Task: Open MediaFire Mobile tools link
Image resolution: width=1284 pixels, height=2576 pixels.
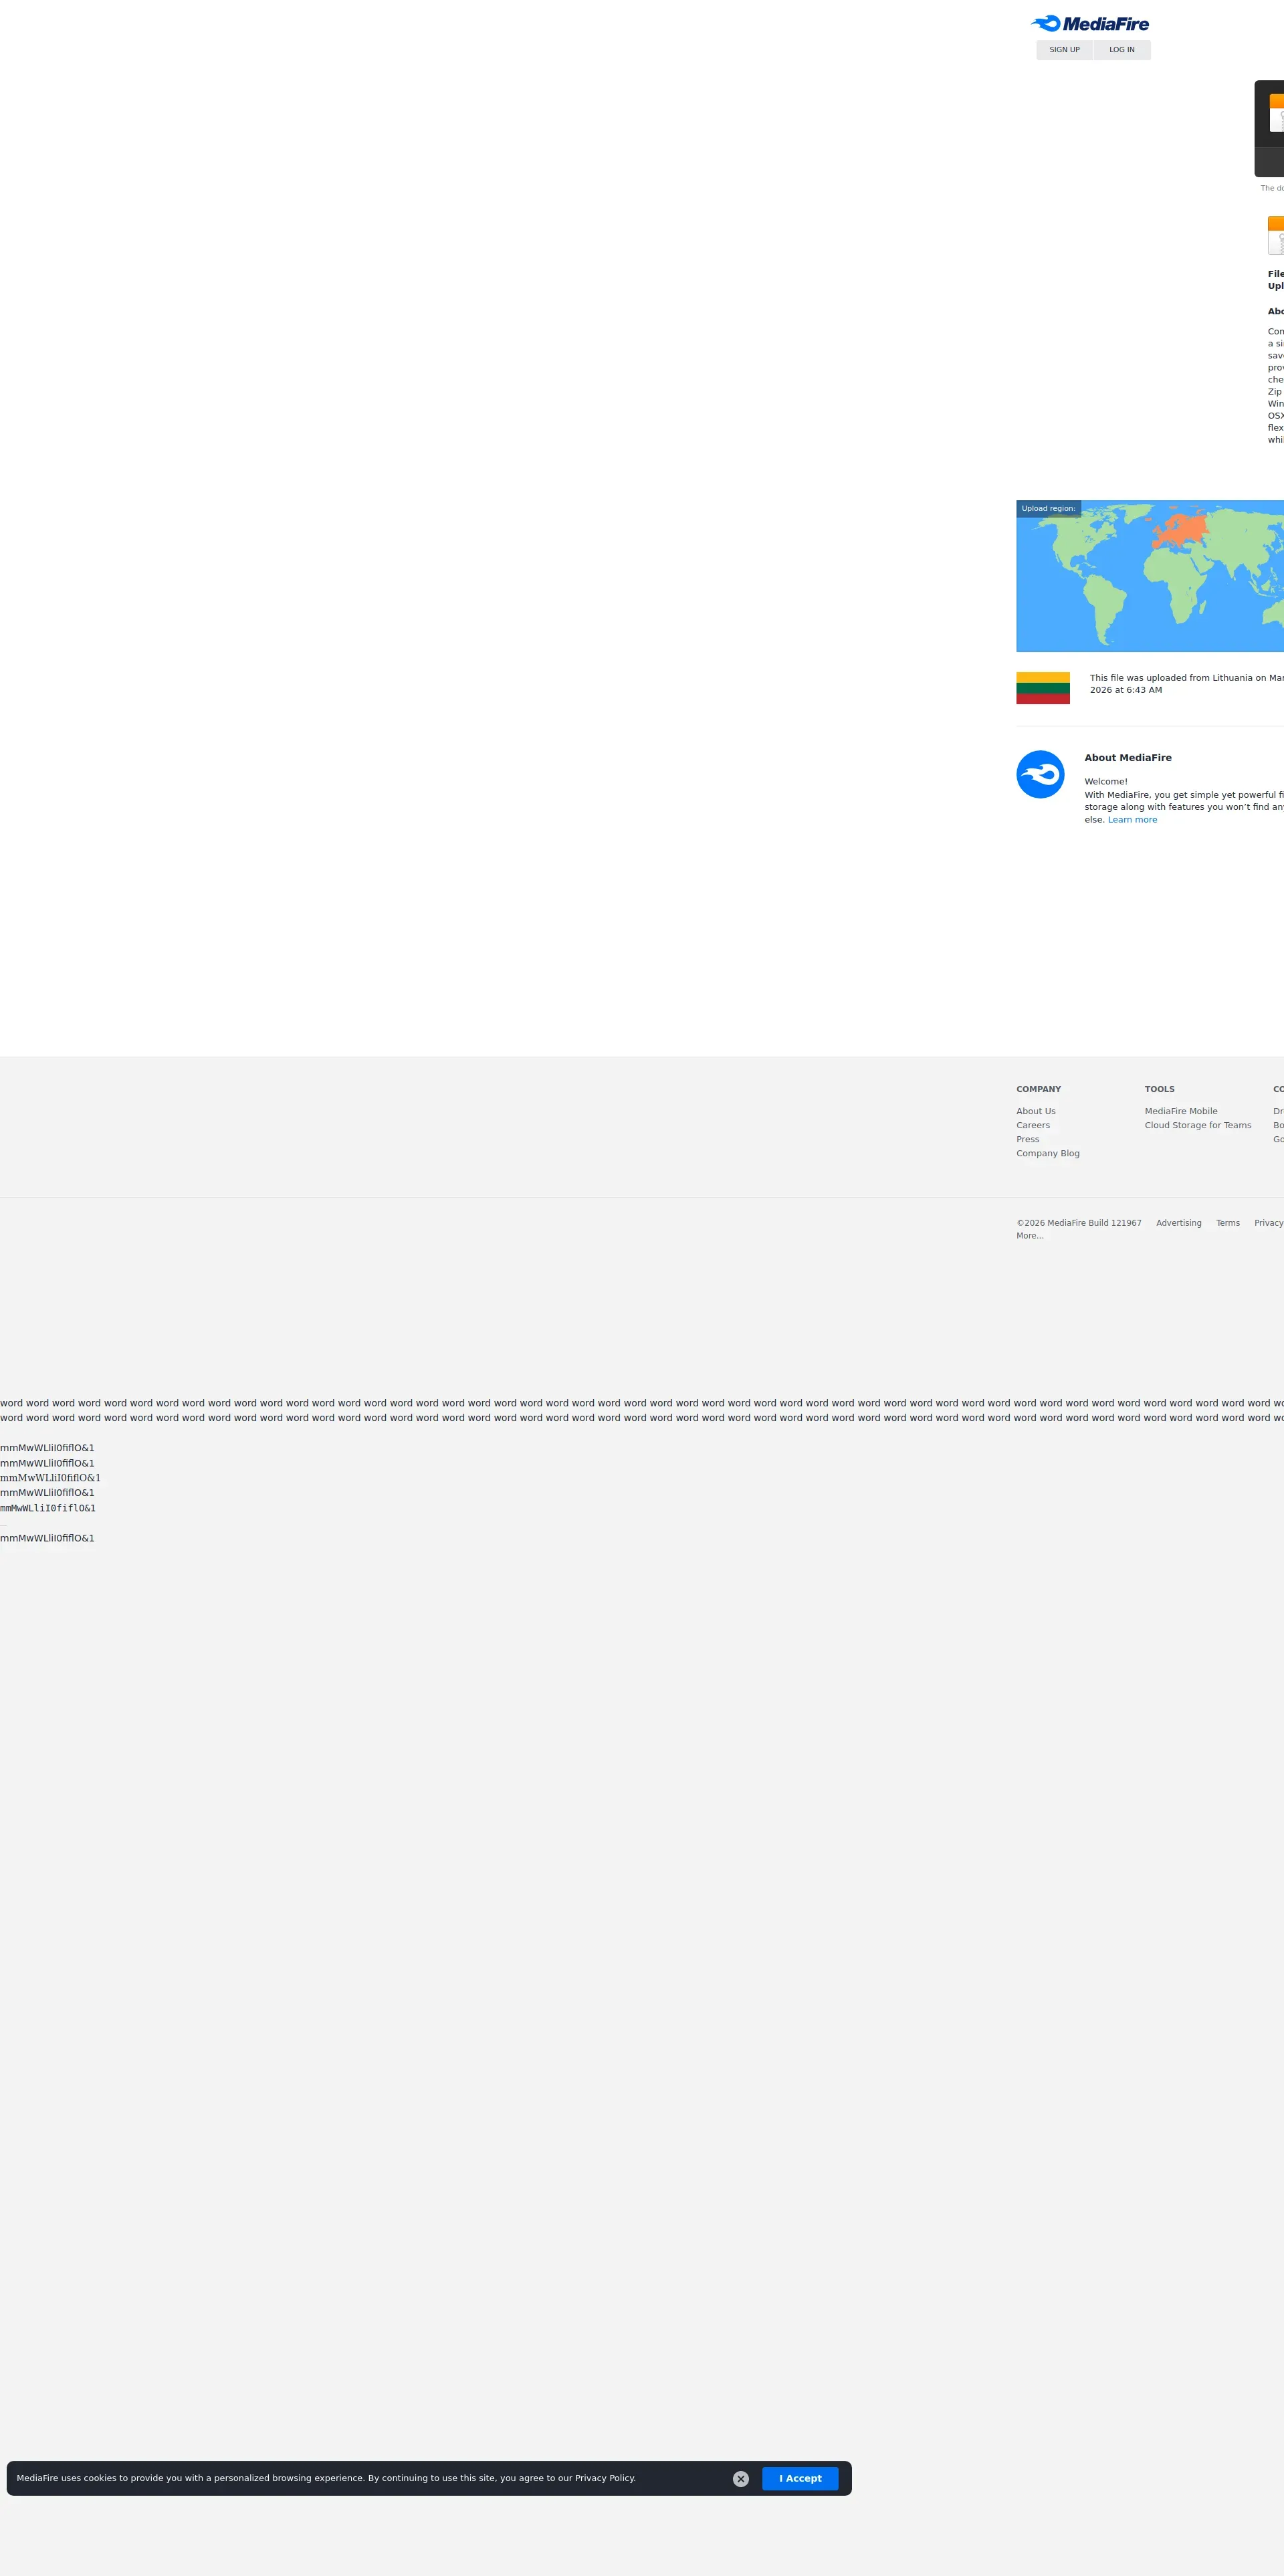Action: (x=1180, y=1111)
